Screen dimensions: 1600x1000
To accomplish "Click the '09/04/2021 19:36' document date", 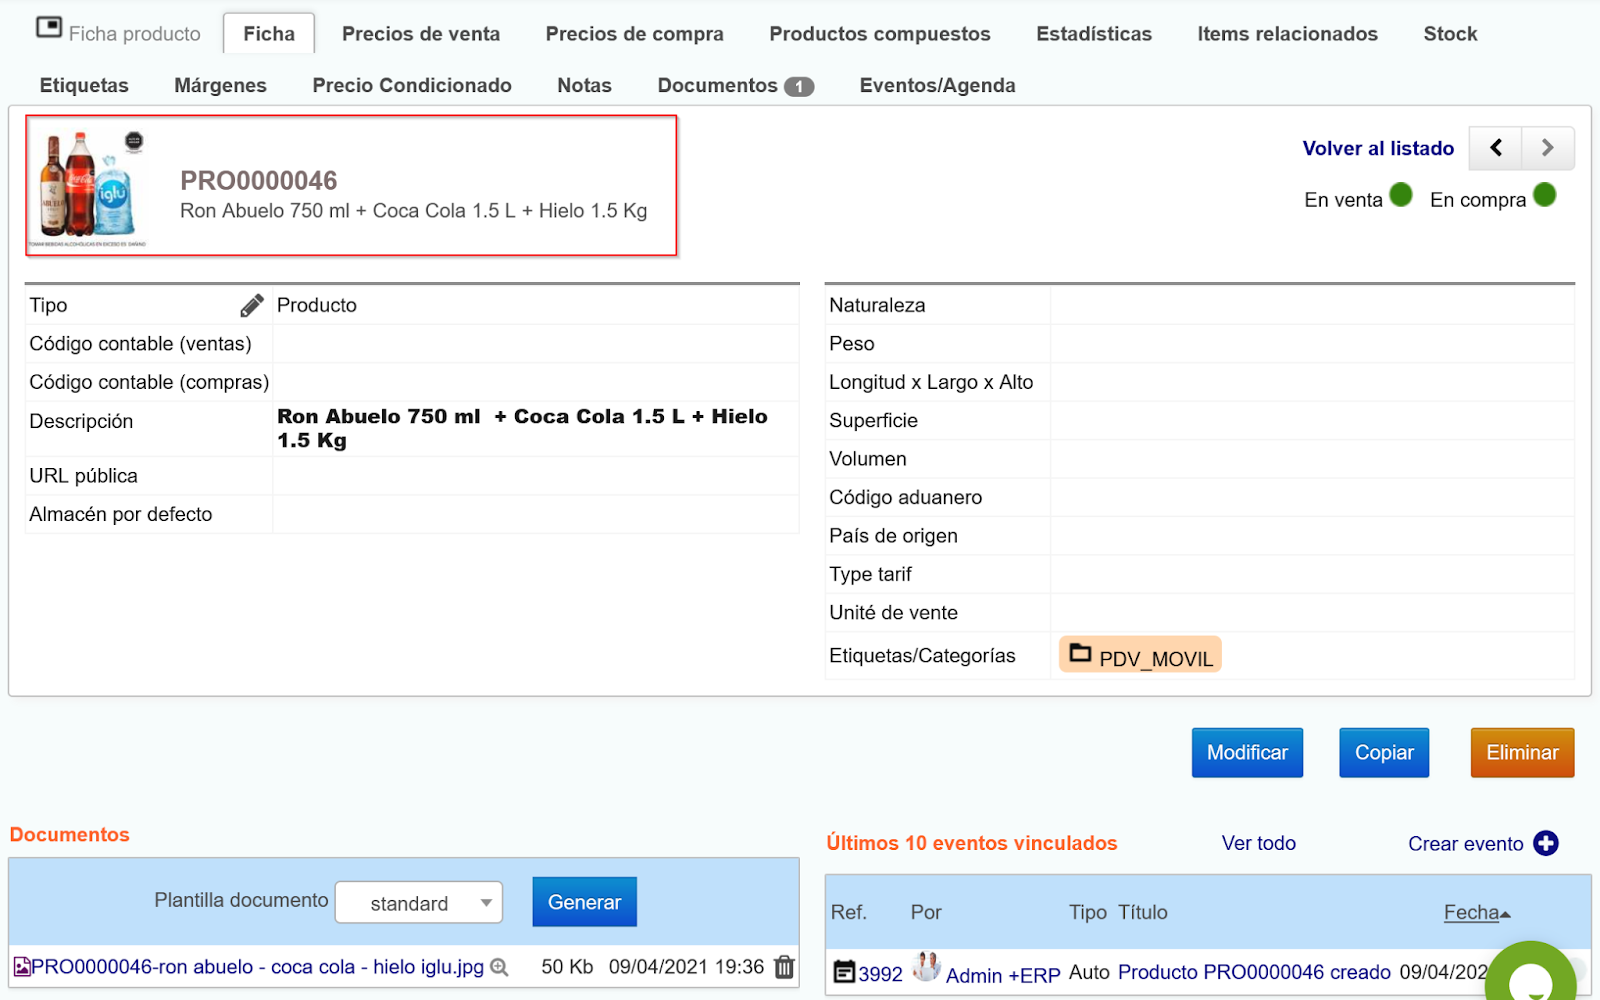I will [x=686, y=967].
